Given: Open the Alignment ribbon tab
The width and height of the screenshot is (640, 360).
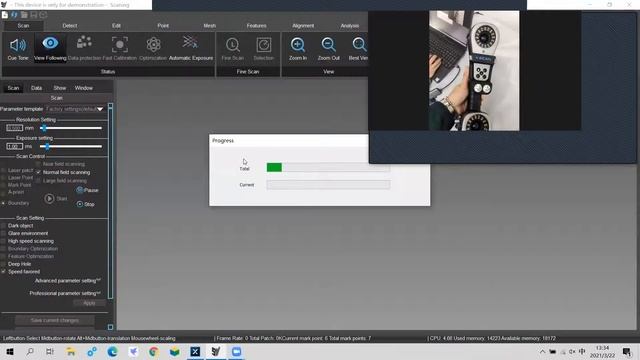Looking at the screenshot, I should pos(303,25).
